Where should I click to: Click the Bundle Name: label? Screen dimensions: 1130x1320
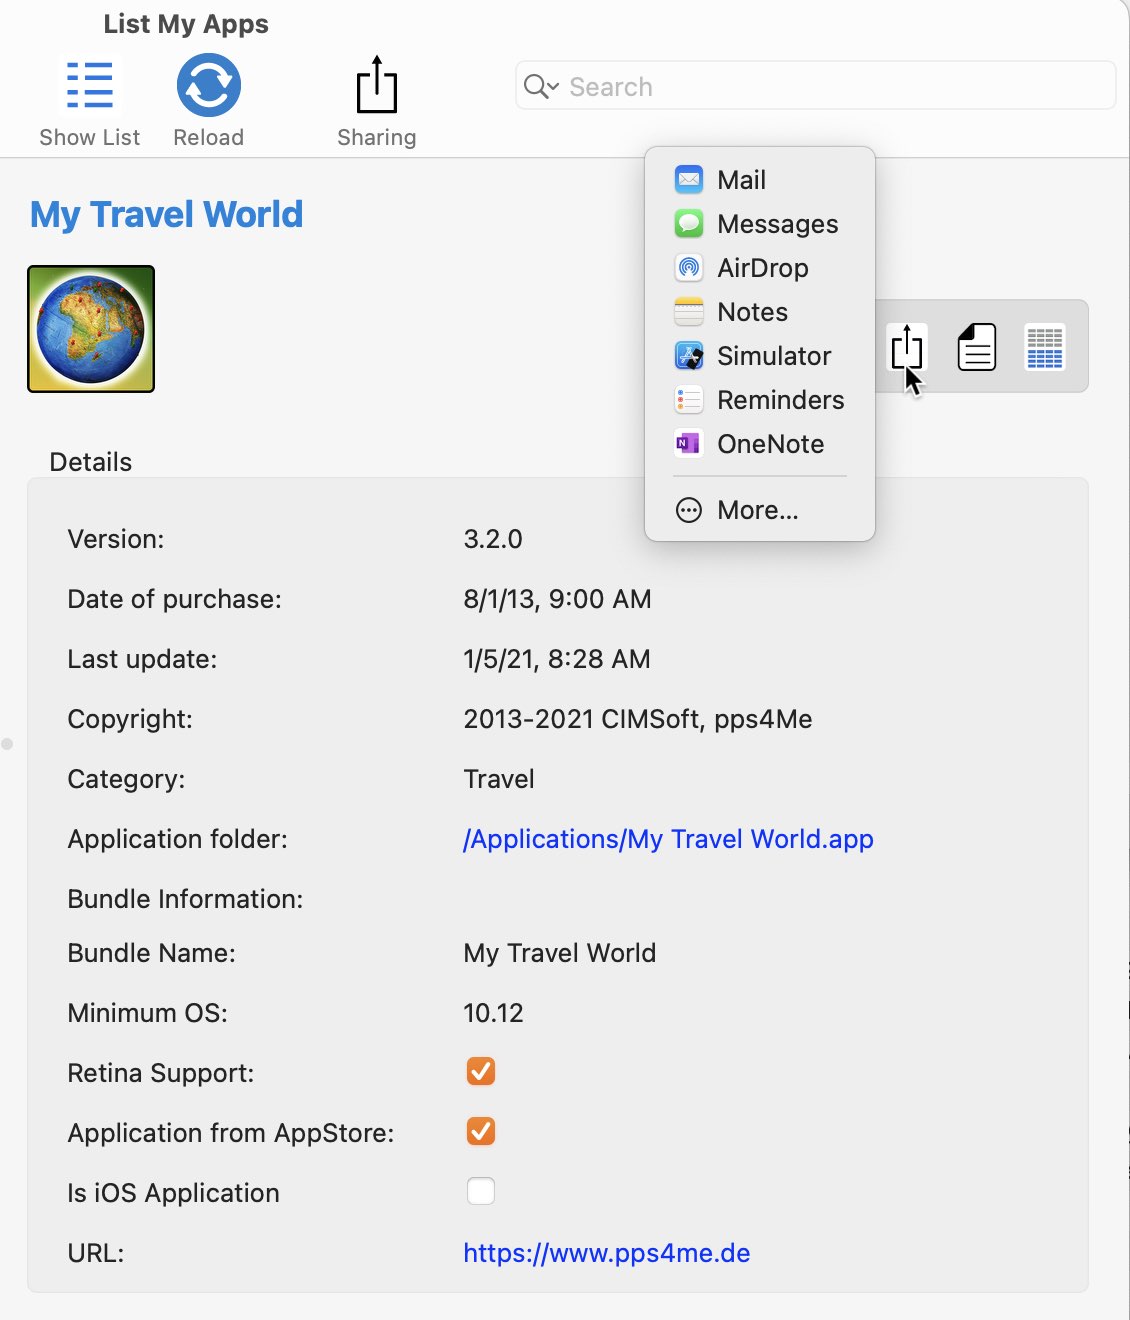(x=152, y=953)
